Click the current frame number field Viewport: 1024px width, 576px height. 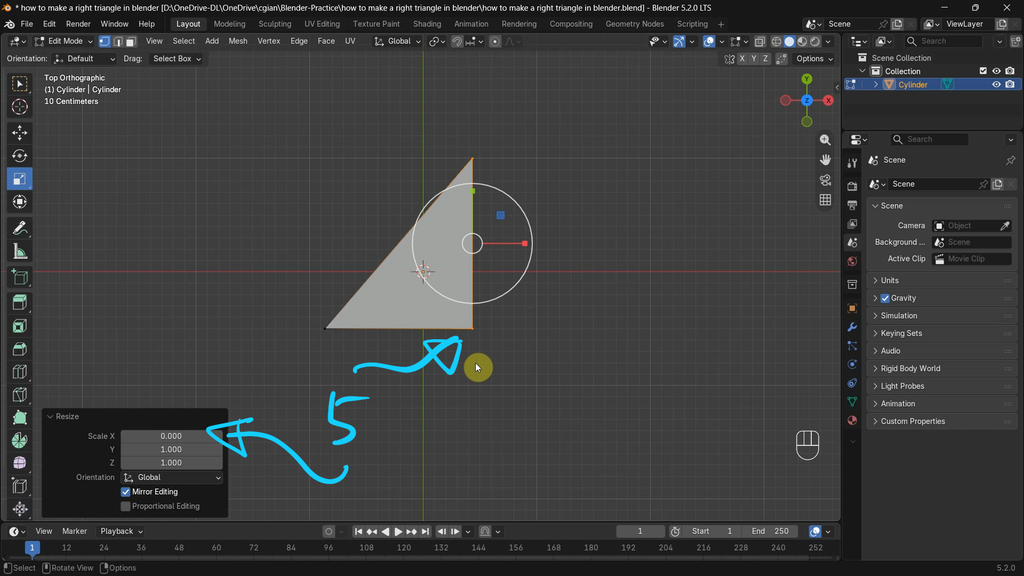click(640, 532)
